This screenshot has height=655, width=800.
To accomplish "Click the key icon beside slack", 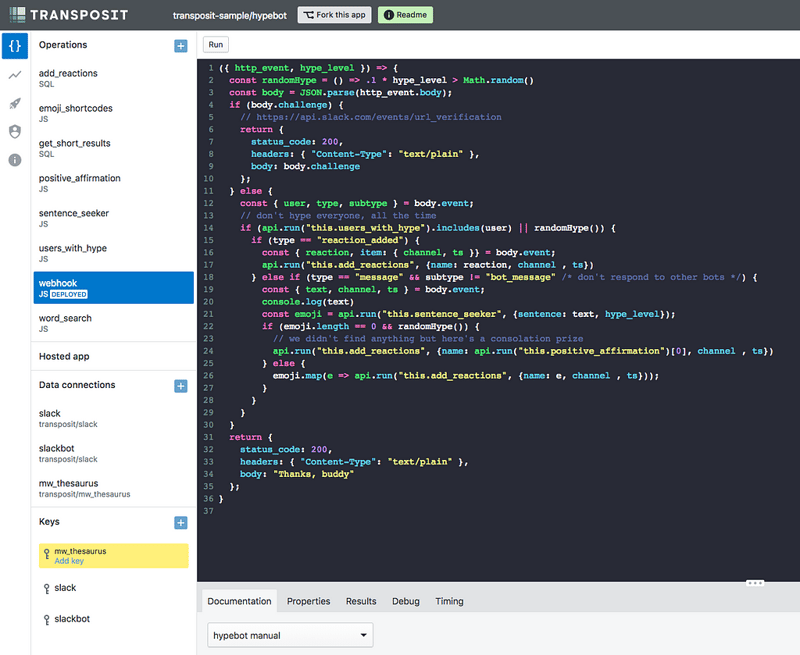I will point(46,589).
